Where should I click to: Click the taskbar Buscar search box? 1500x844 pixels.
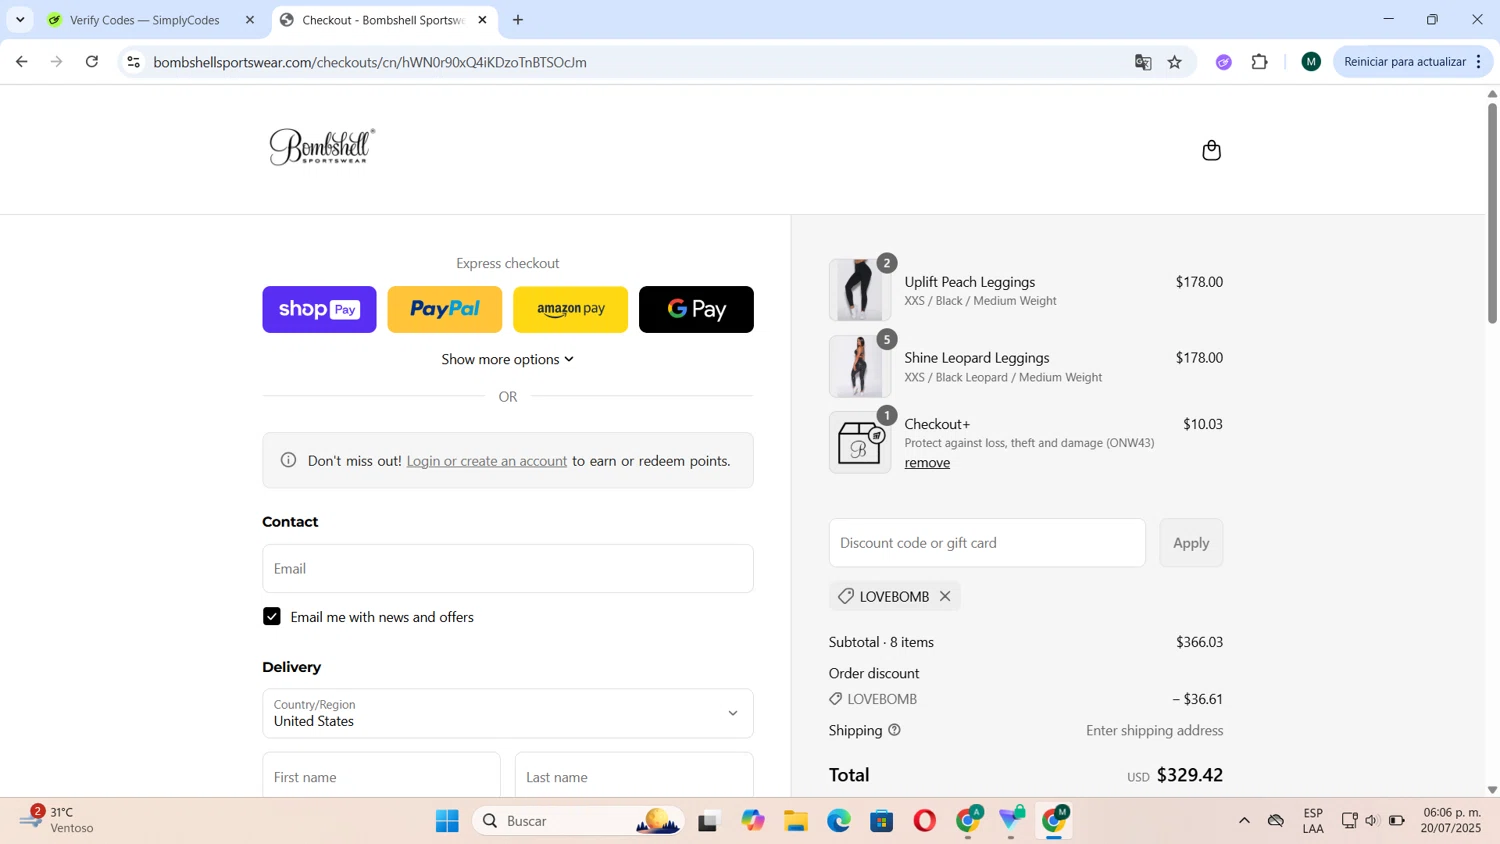coord(578,821)
